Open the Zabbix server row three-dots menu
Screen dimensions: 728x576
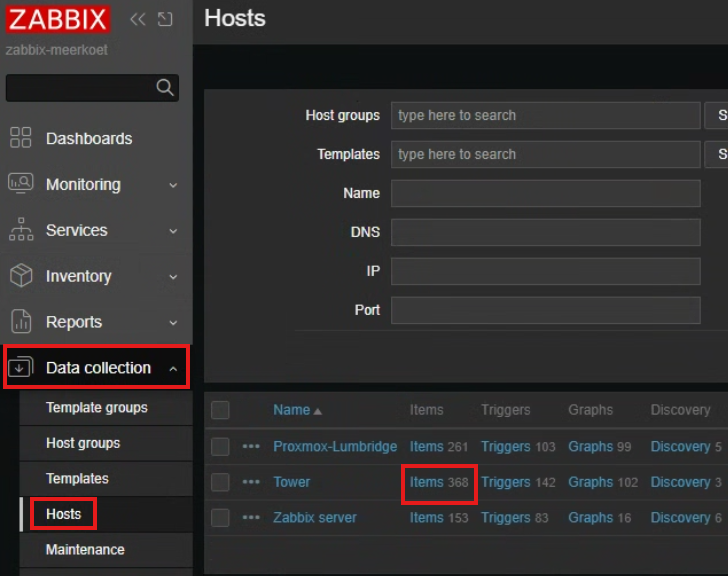[251, 518]
